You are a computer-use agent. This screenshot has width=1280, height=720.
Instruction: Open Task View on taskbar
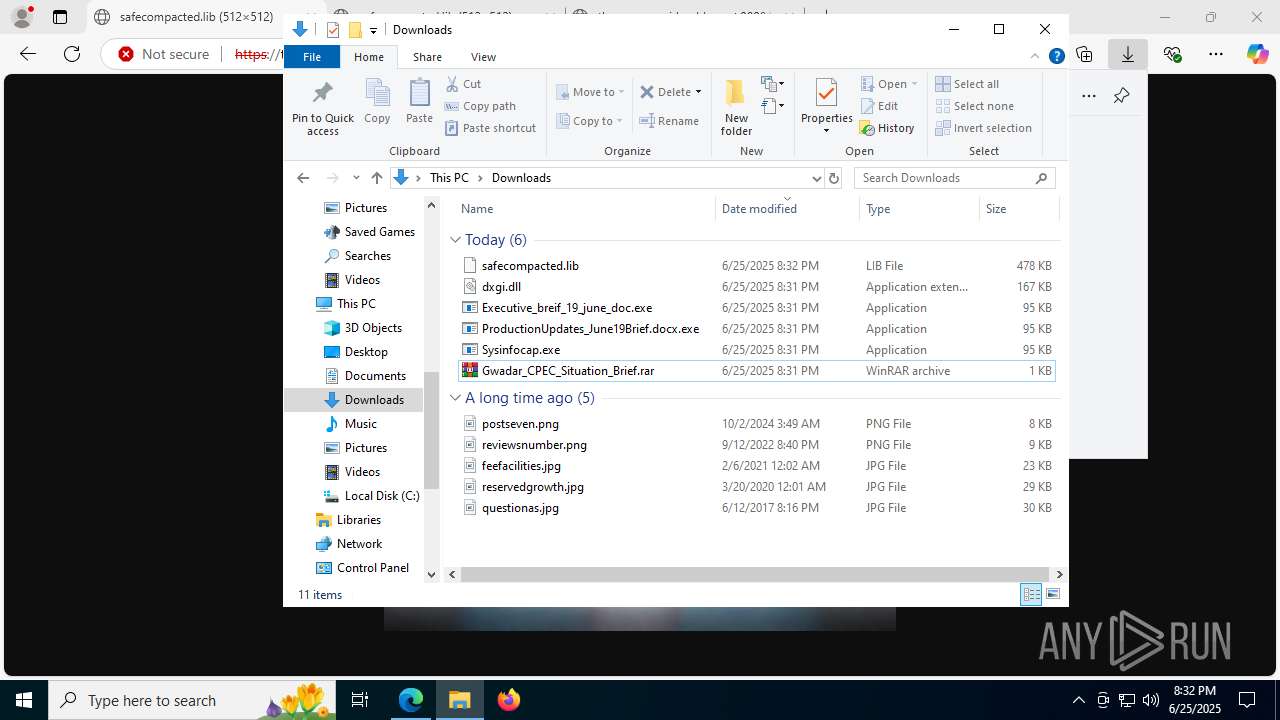coord(360,700)
